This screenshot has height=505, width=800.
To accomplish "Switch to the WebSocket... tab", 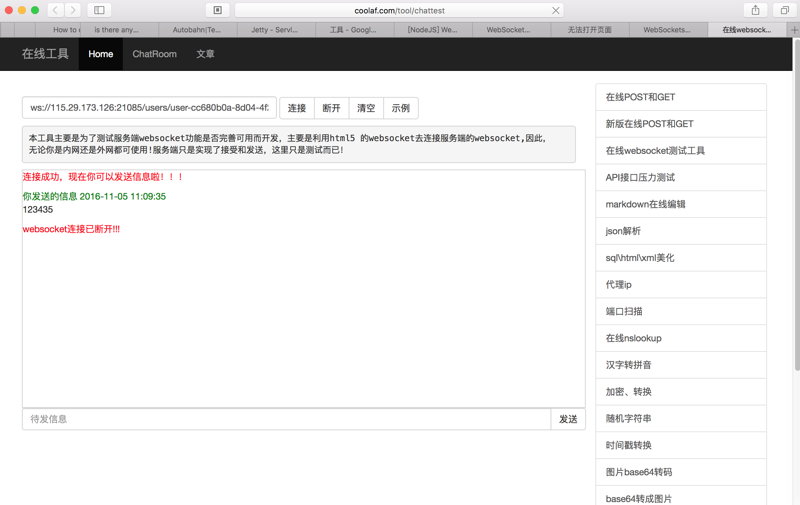I will [512, 30].
